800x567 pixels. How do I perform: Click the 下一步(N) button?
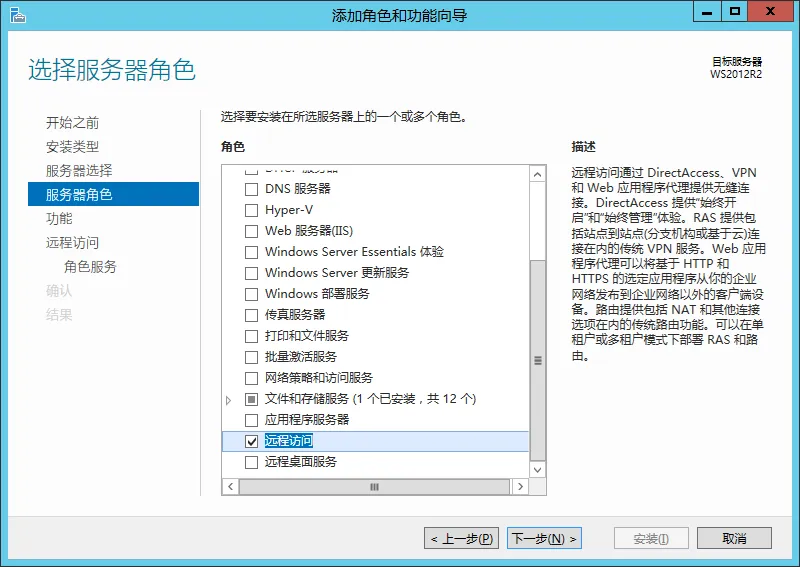click(544, 538)
